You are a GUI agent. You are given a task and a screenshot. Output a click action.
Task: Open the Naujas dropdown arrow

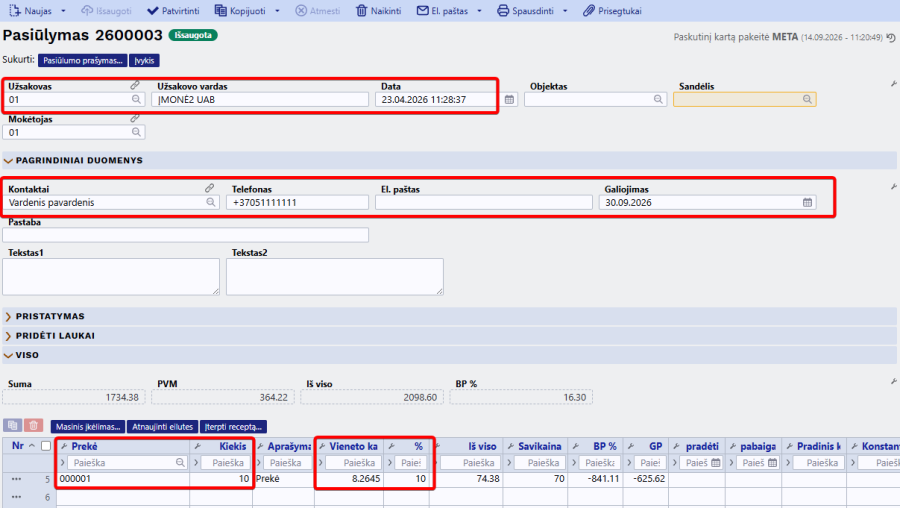63,11
